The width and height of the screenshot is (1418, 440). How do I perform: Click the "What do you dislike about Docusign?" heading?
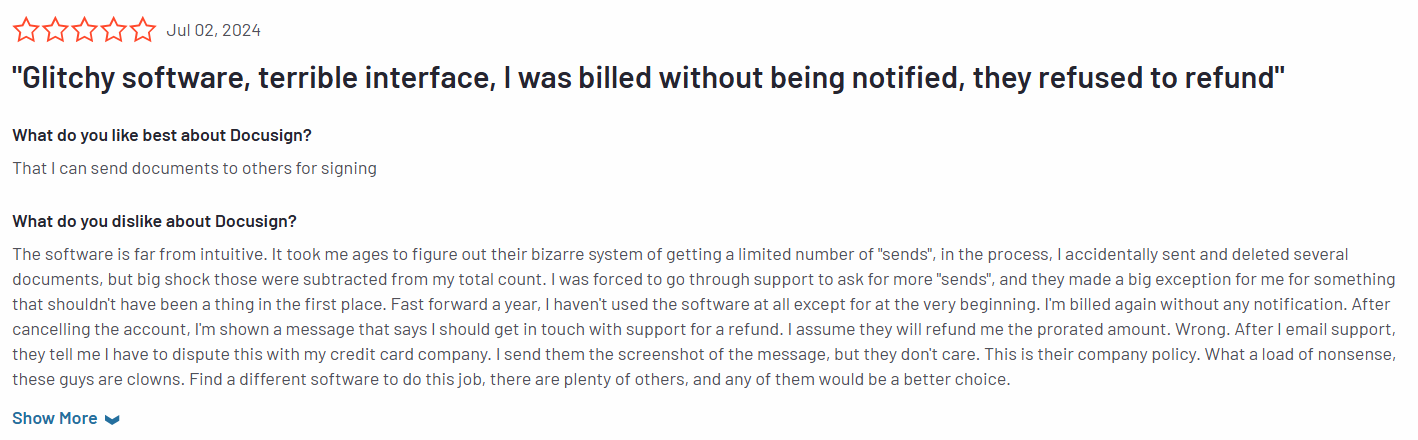(x=154, y=221)
